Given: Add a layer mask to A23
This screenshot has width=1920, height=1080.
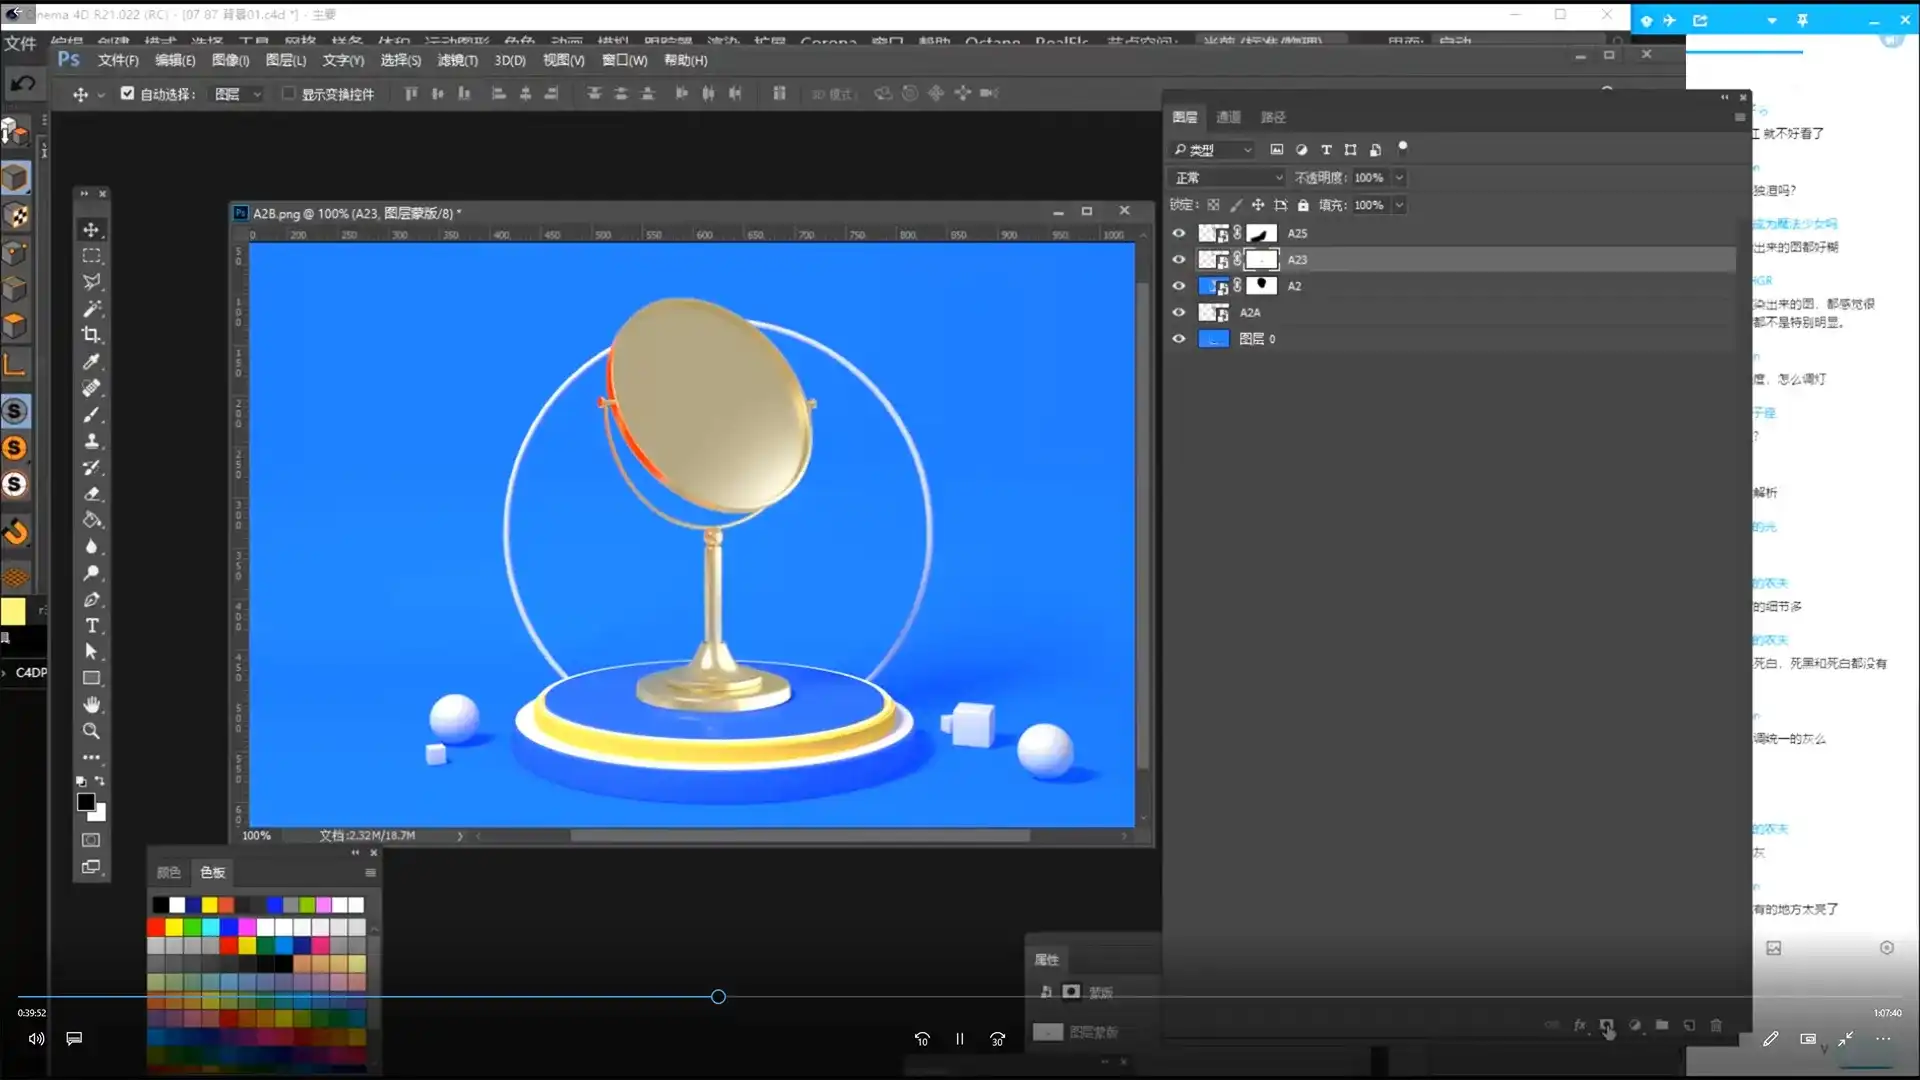Looking at the screenshot, I should tap(1607, 1025).
